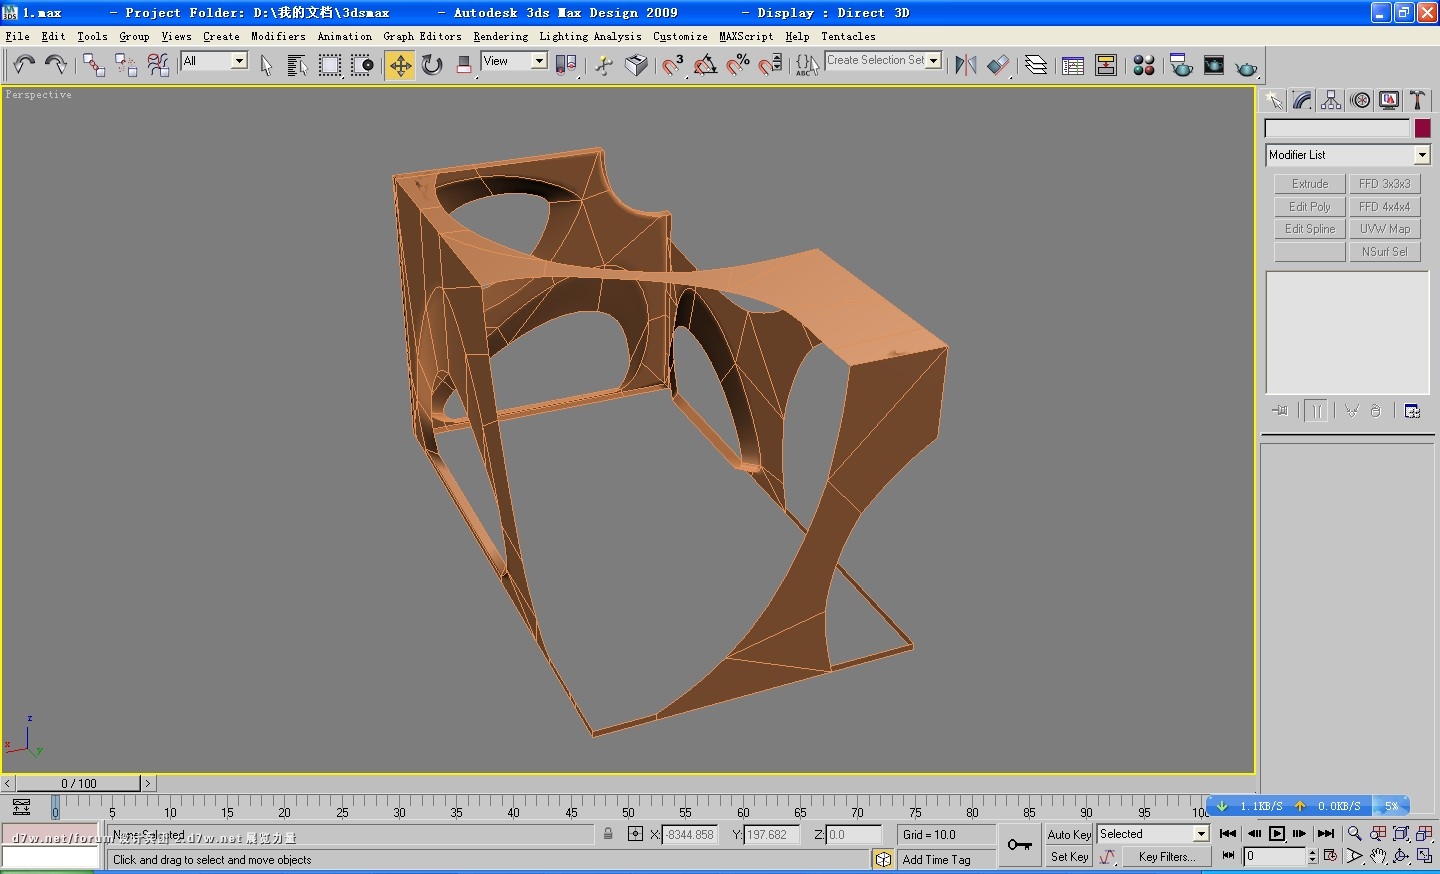Click the Edit Poly modifier button
Viewport: 1440px width, 874px height.
tap(1310, 207)
